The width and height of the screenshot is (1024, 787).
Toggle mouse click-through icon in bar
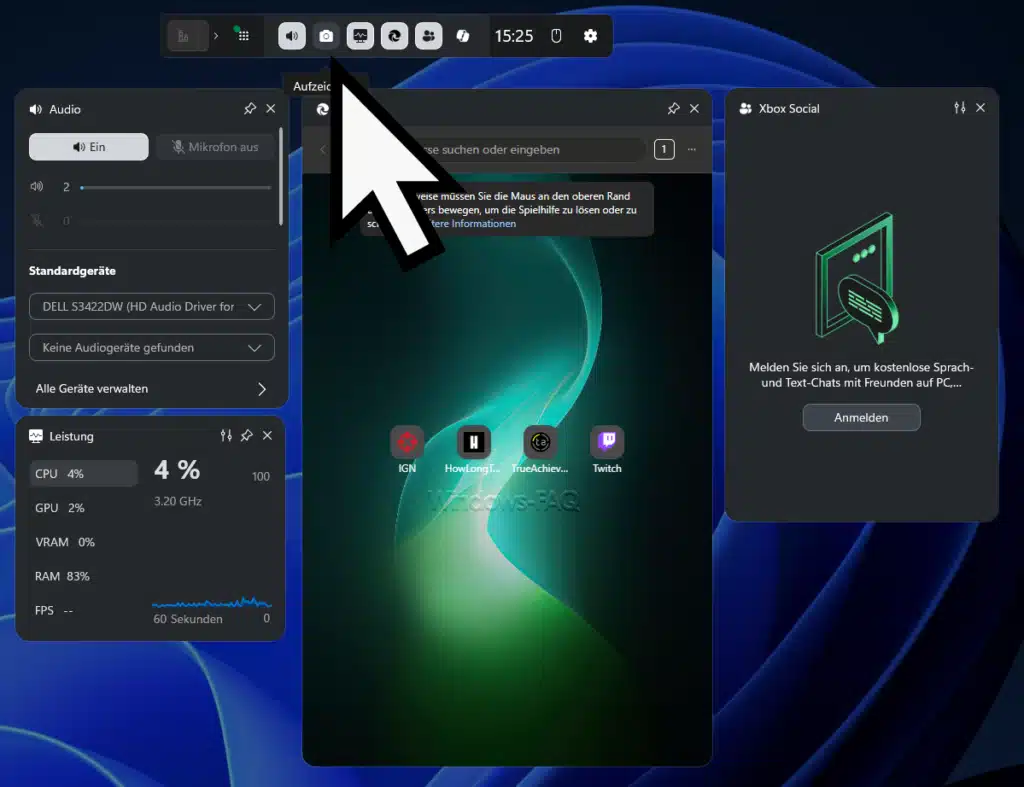(x=556, y=36)
